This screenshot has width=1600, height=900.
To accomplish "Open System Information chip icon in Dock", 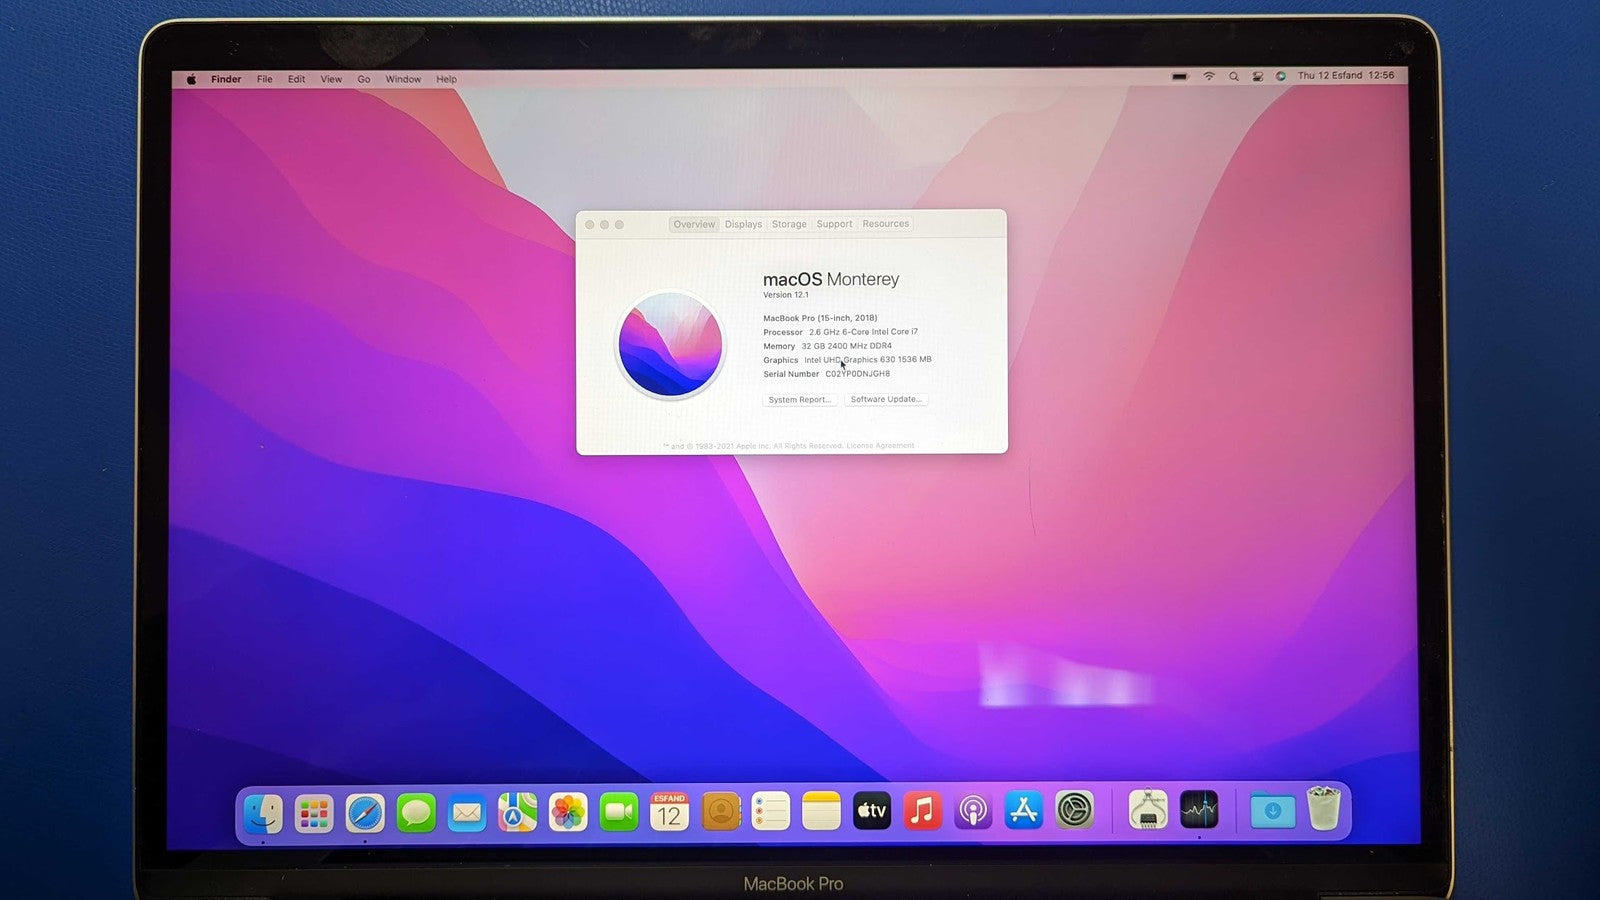I will (x=1148, y=810).
